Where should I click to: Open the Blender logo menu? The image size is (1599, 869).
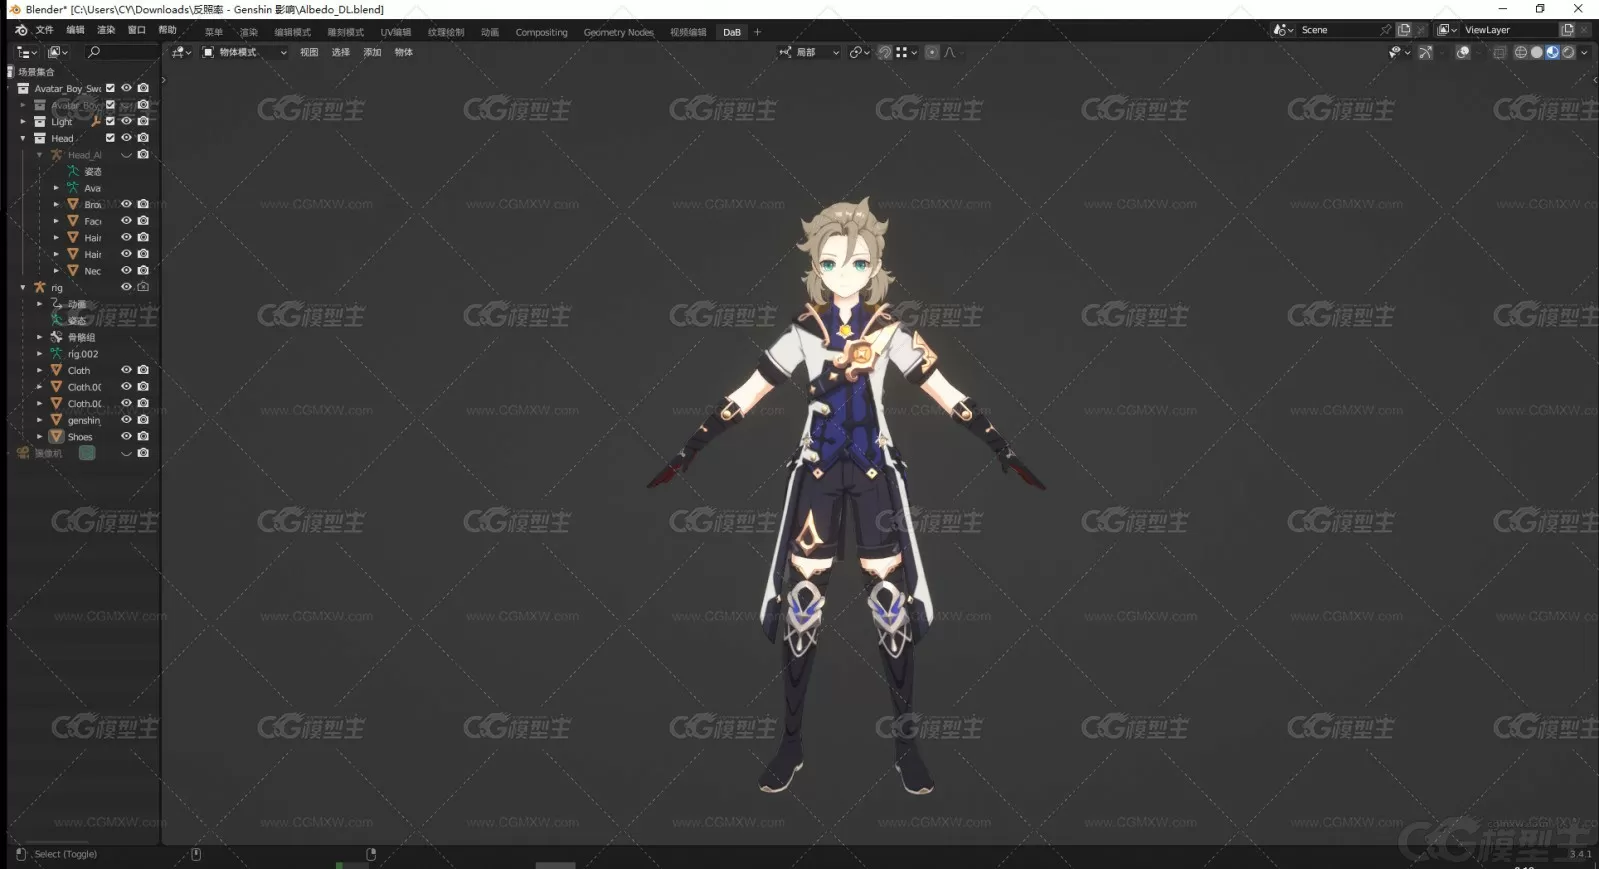(21, 30)
